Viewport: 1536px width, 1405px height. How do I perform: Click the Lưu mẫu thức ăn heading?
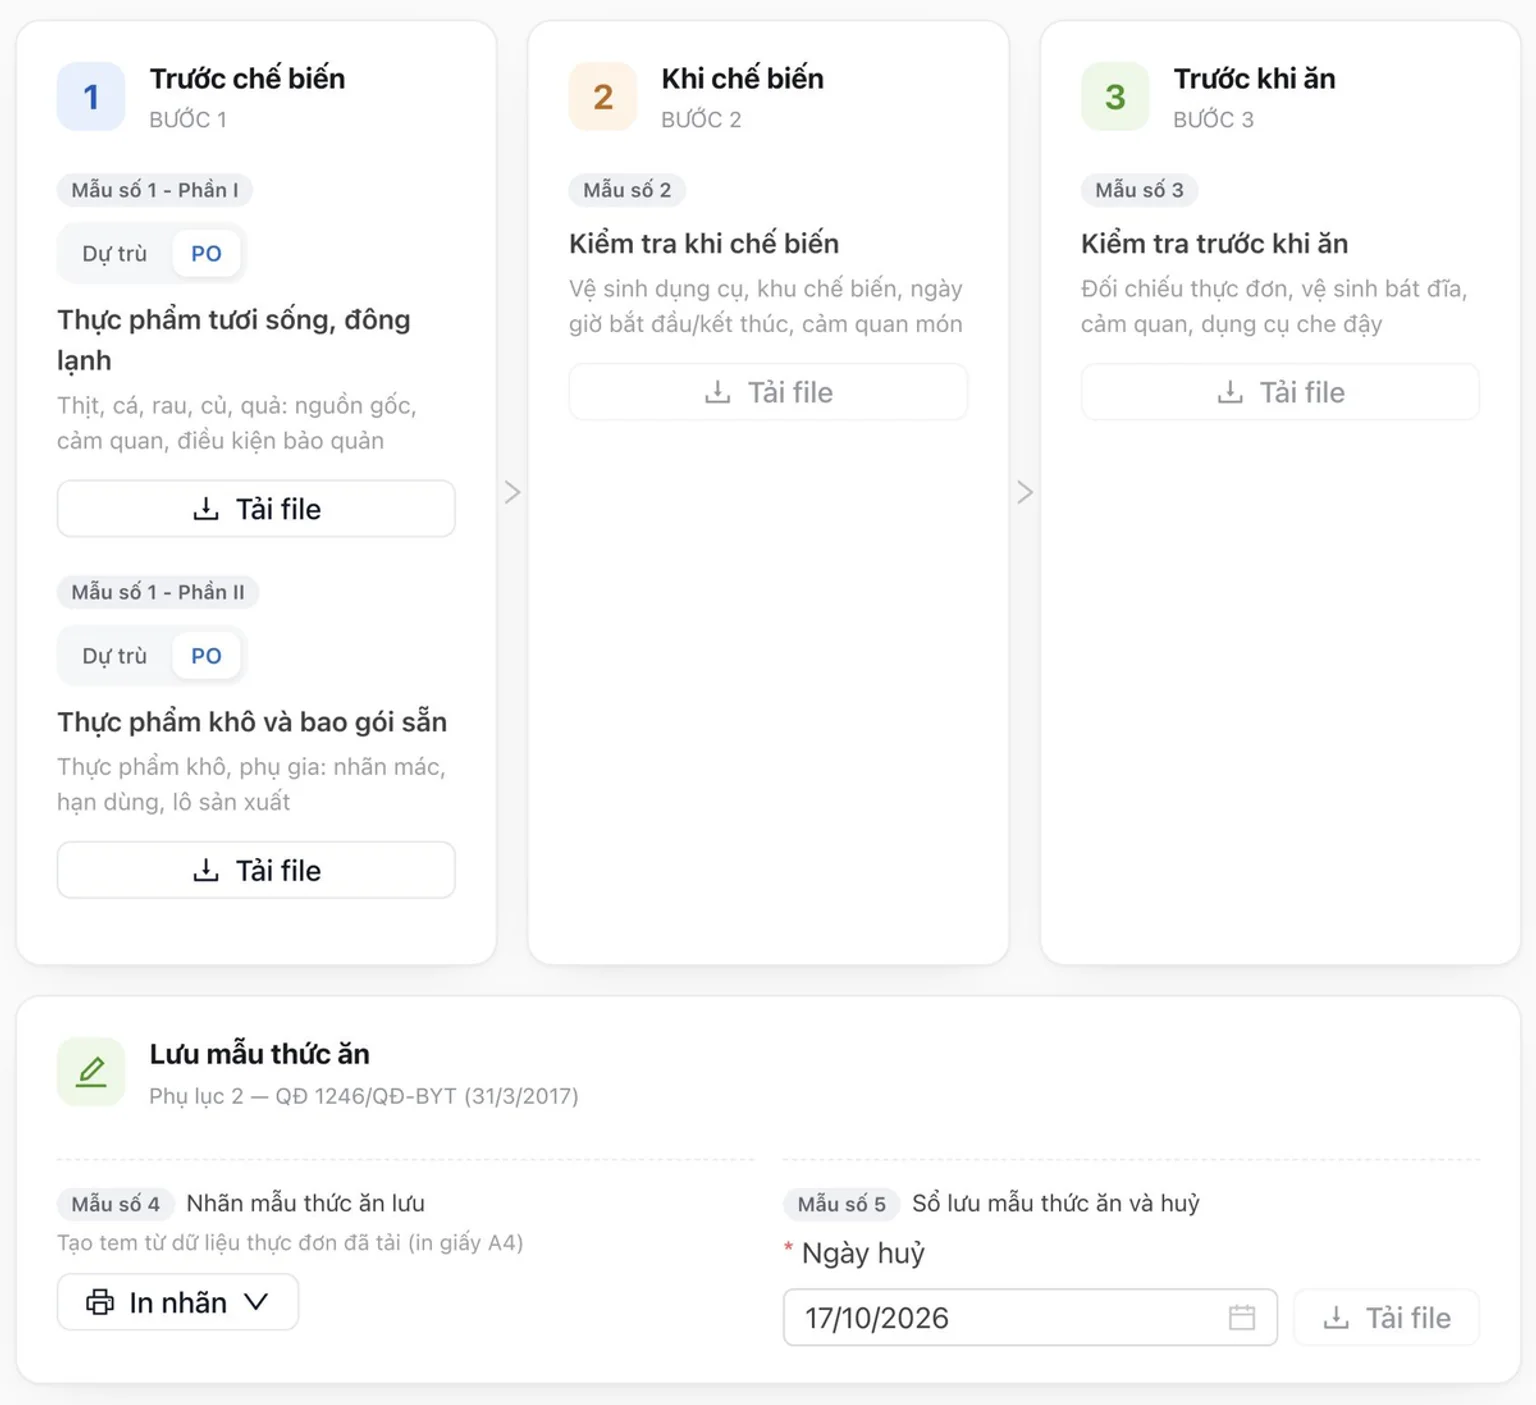[x=259, y=1054]
